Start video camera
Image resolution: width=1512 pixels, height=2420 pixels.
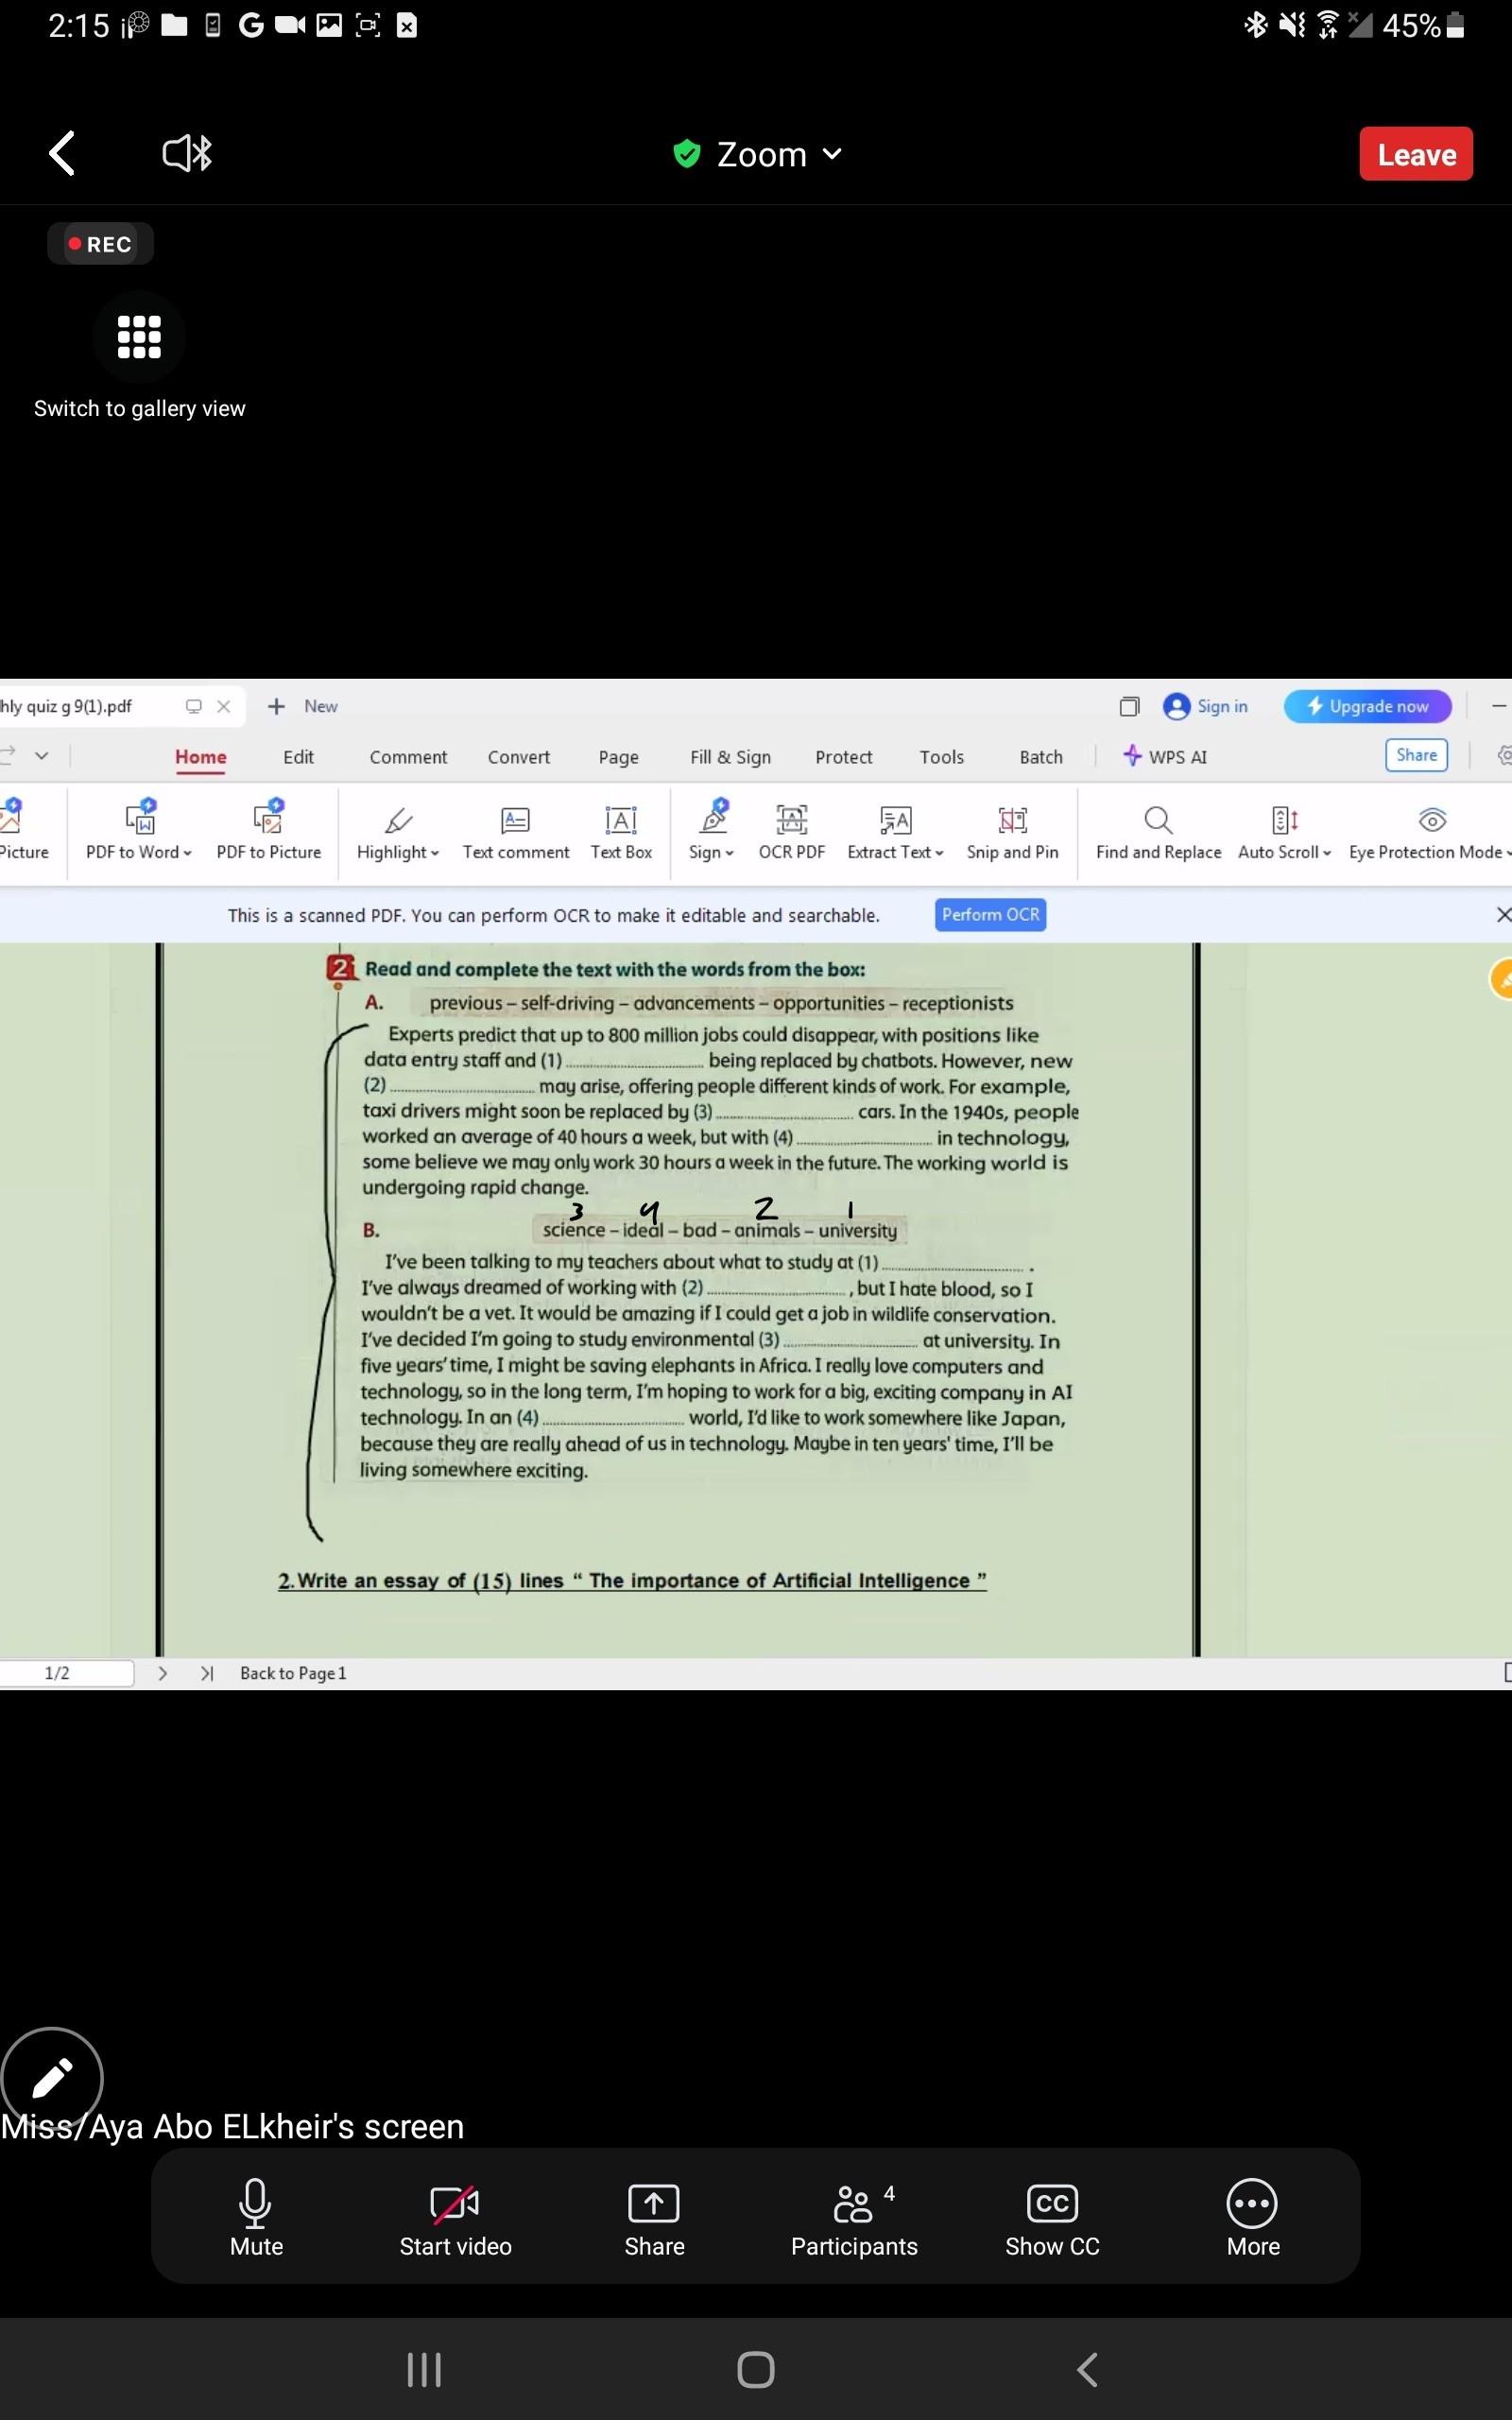(455, 2219)
